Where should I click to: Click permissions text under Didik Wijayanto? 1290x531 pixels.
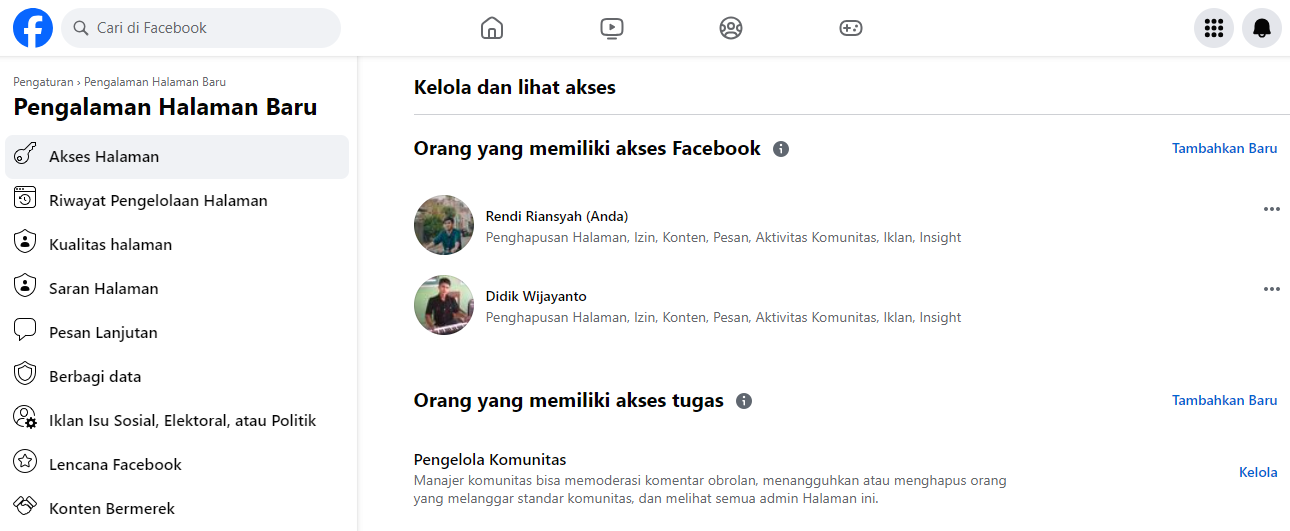pyautogui.click(x=724, y=317)
